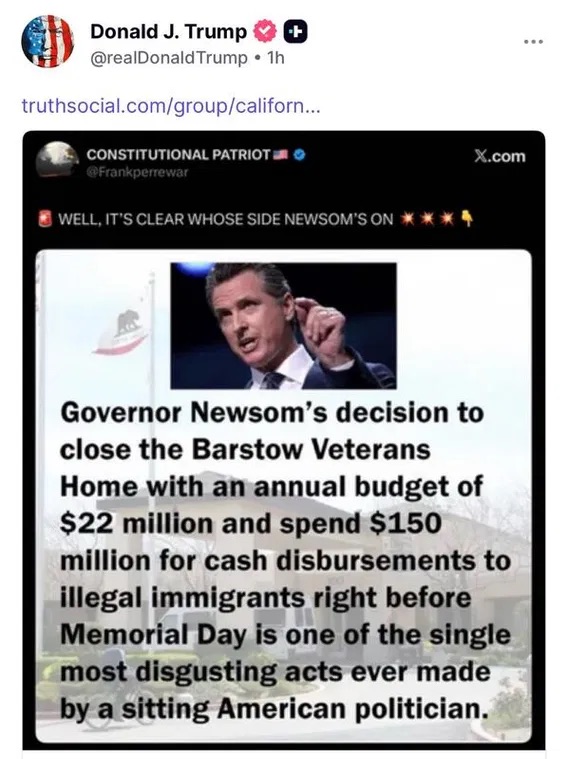Click the Constitutional Patriot account avatar

point(58,159)
